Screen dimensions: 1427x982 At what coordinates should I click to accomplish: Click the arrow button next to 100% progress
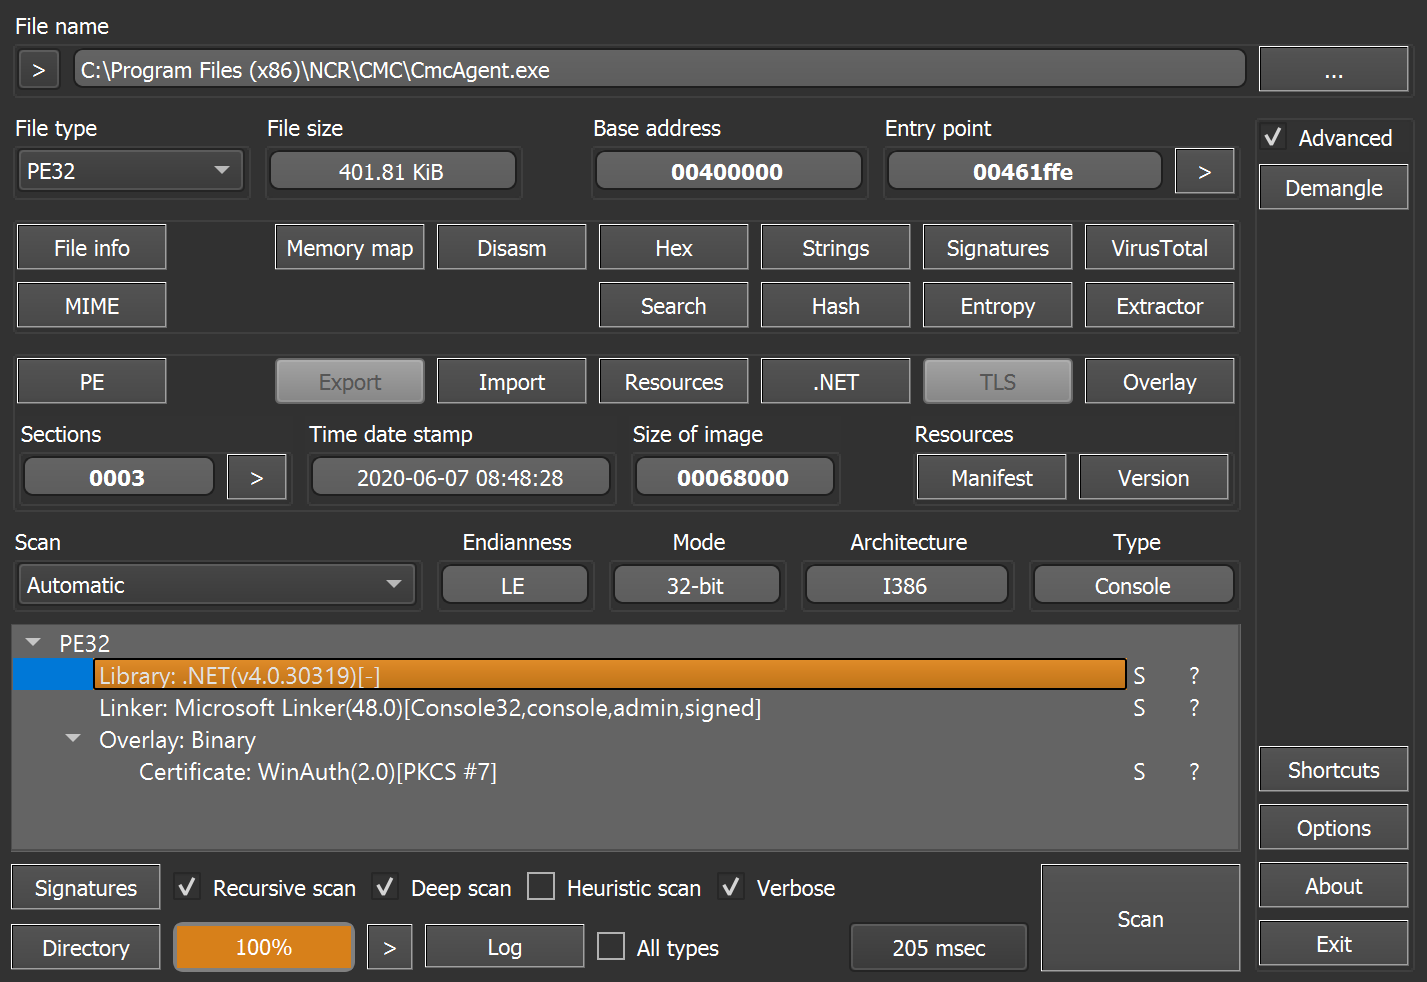click(390, 948)
